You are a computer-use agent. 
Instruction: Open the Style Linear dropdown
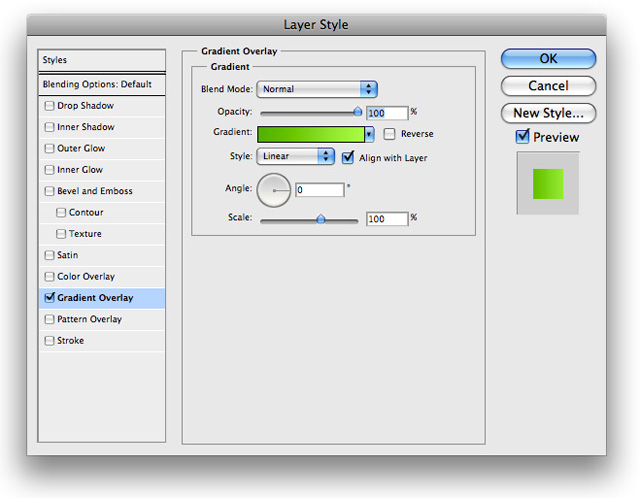click(296, 156)
